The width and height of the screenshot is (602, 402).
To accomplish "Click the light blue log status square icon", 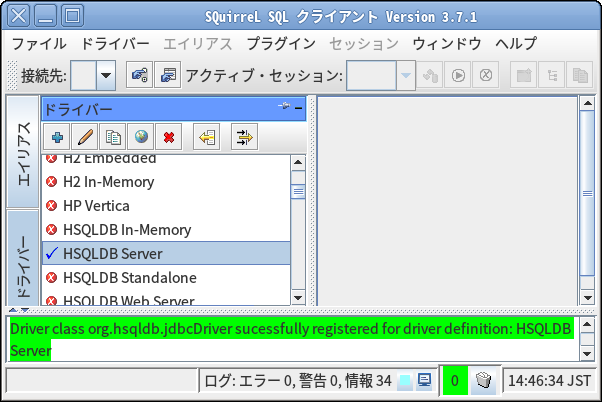I will coord(405,380).
